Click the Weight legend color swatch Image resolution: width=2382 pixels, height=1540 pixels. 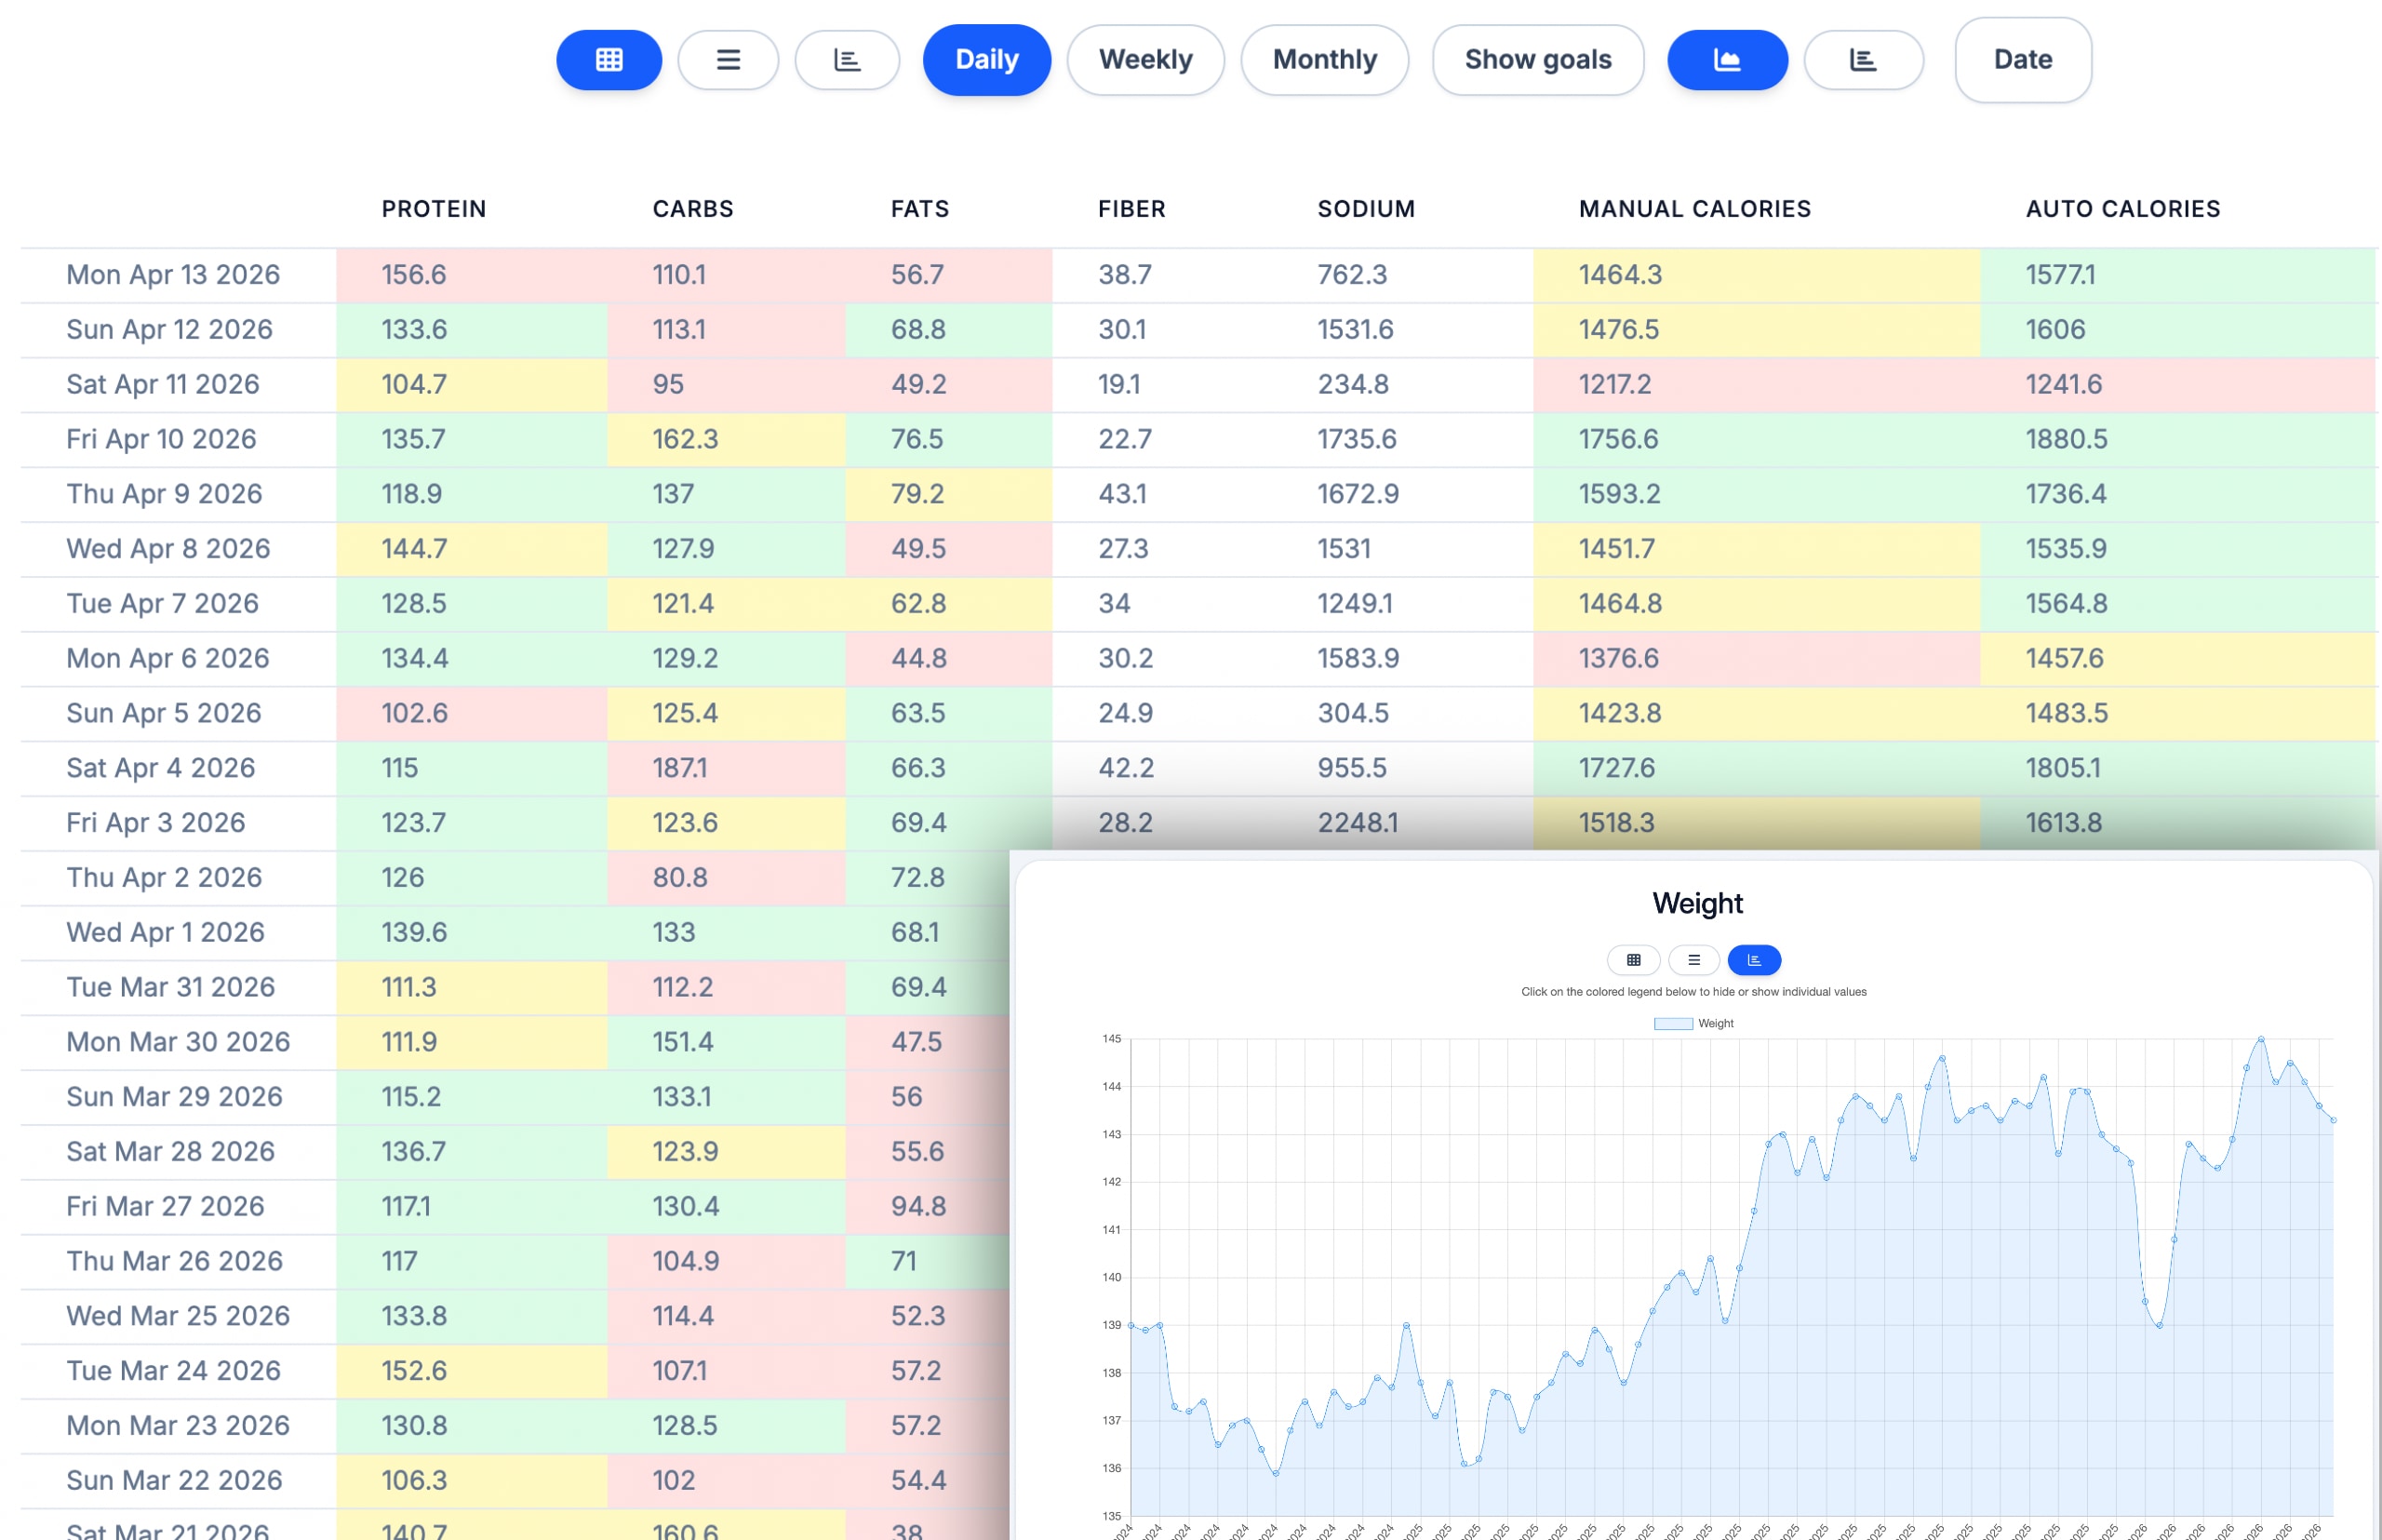tap(1672, 1023)
